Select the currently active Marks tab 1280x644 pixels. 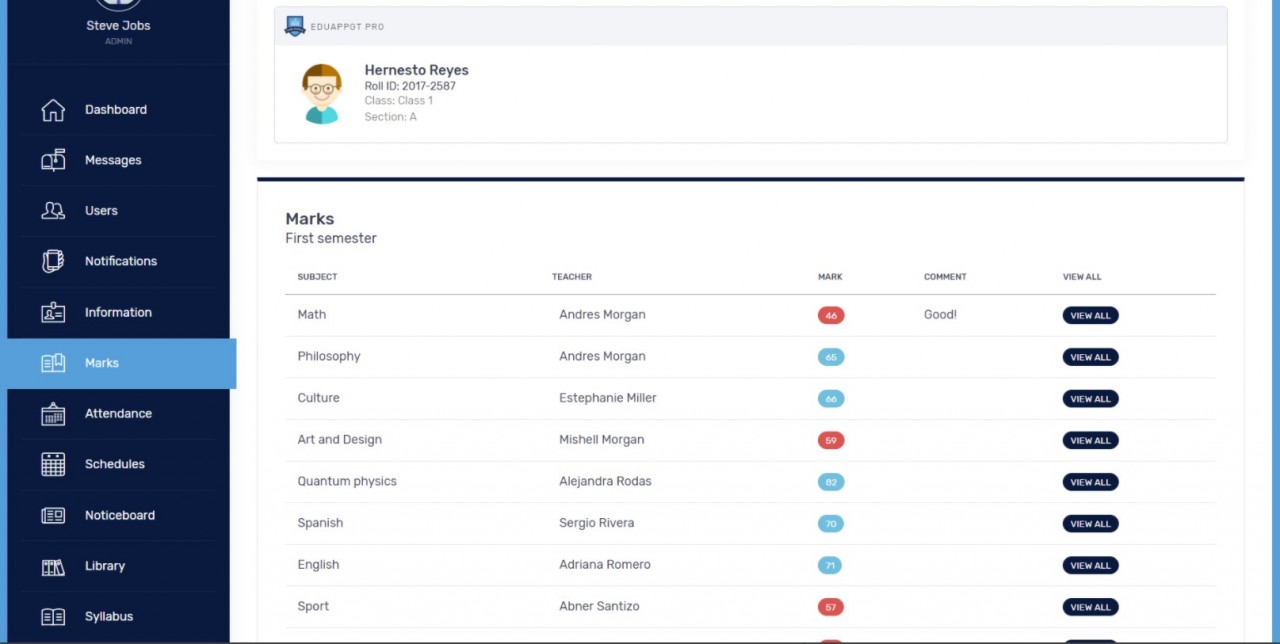(x=101, y=363)
